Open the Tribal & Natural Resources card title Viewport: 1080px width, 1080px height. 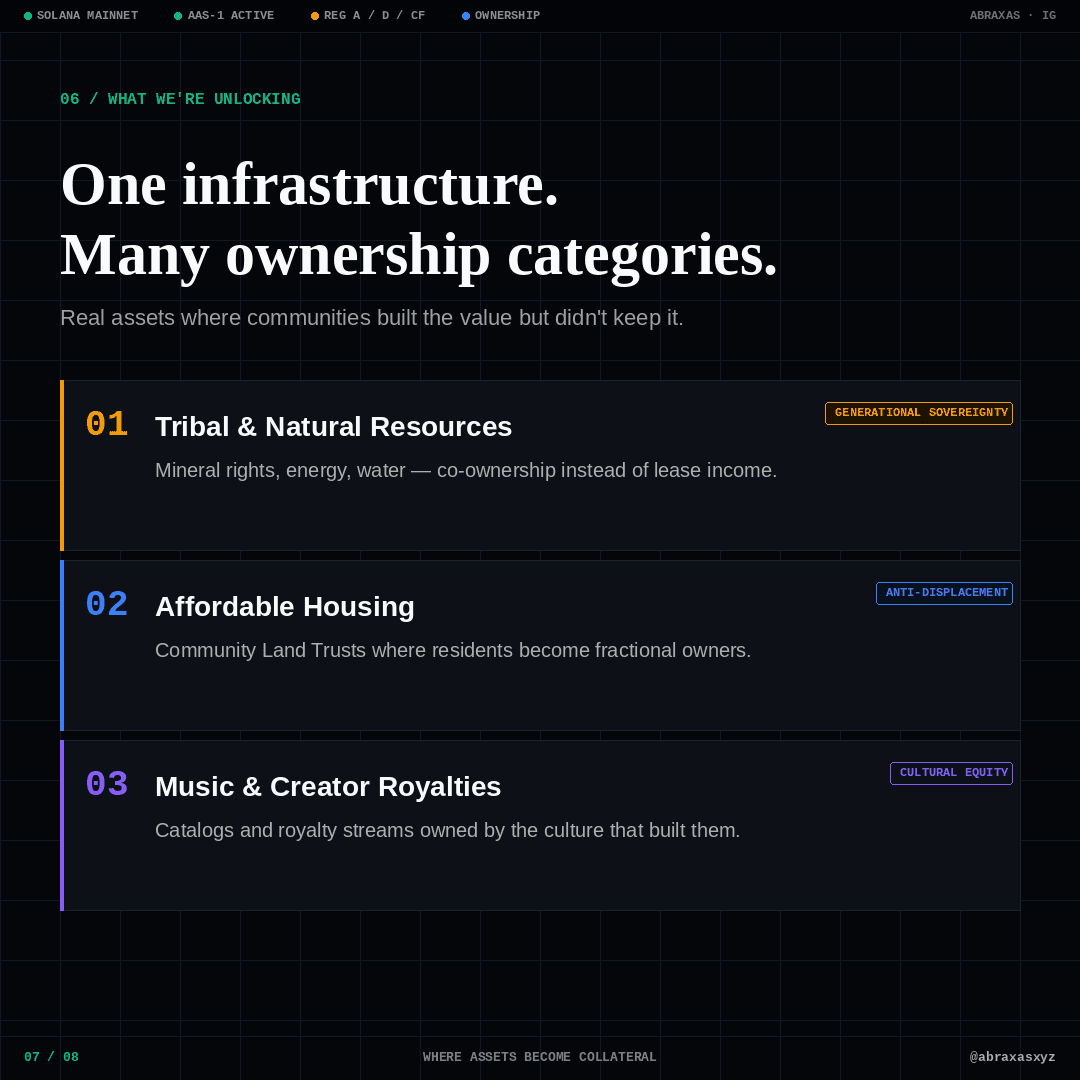(334, 427)
